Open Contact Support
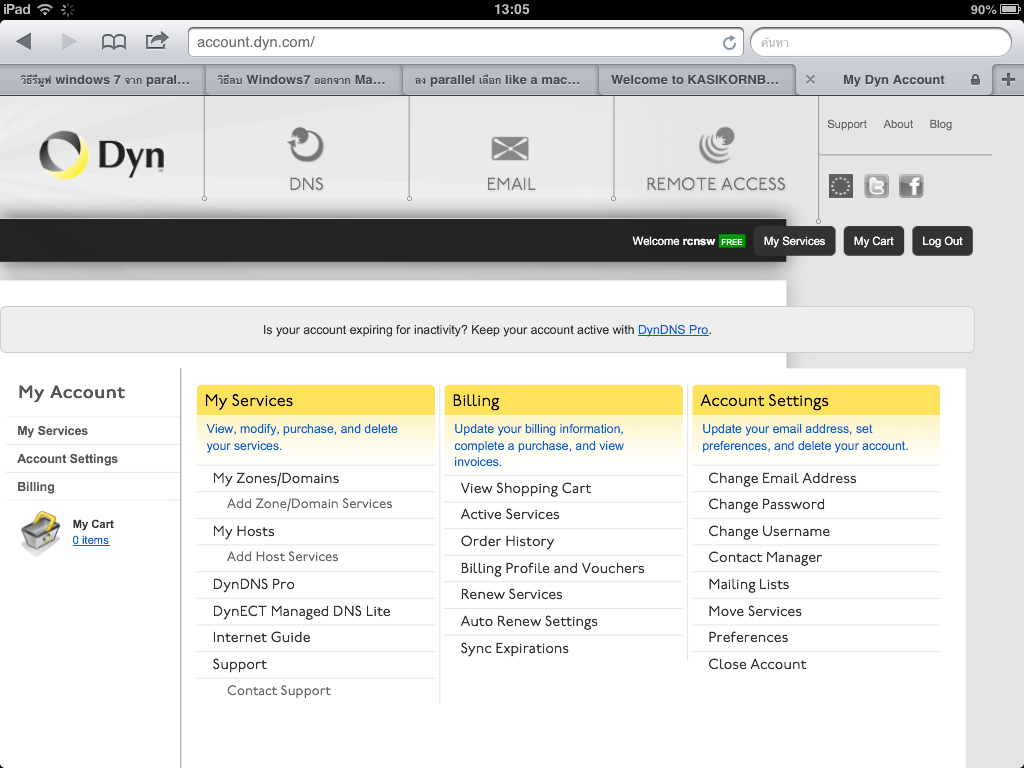1024x768 pixels. (x=279, y=690)
